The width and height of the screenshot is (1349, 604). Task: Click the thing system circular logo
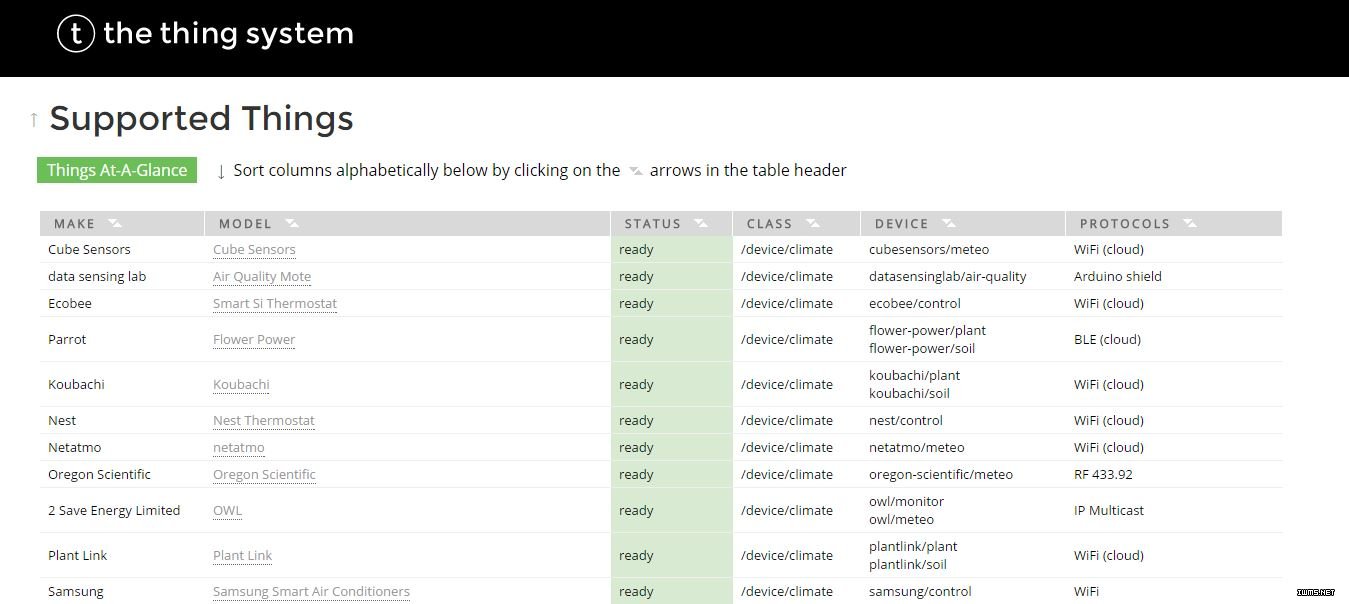76,34
